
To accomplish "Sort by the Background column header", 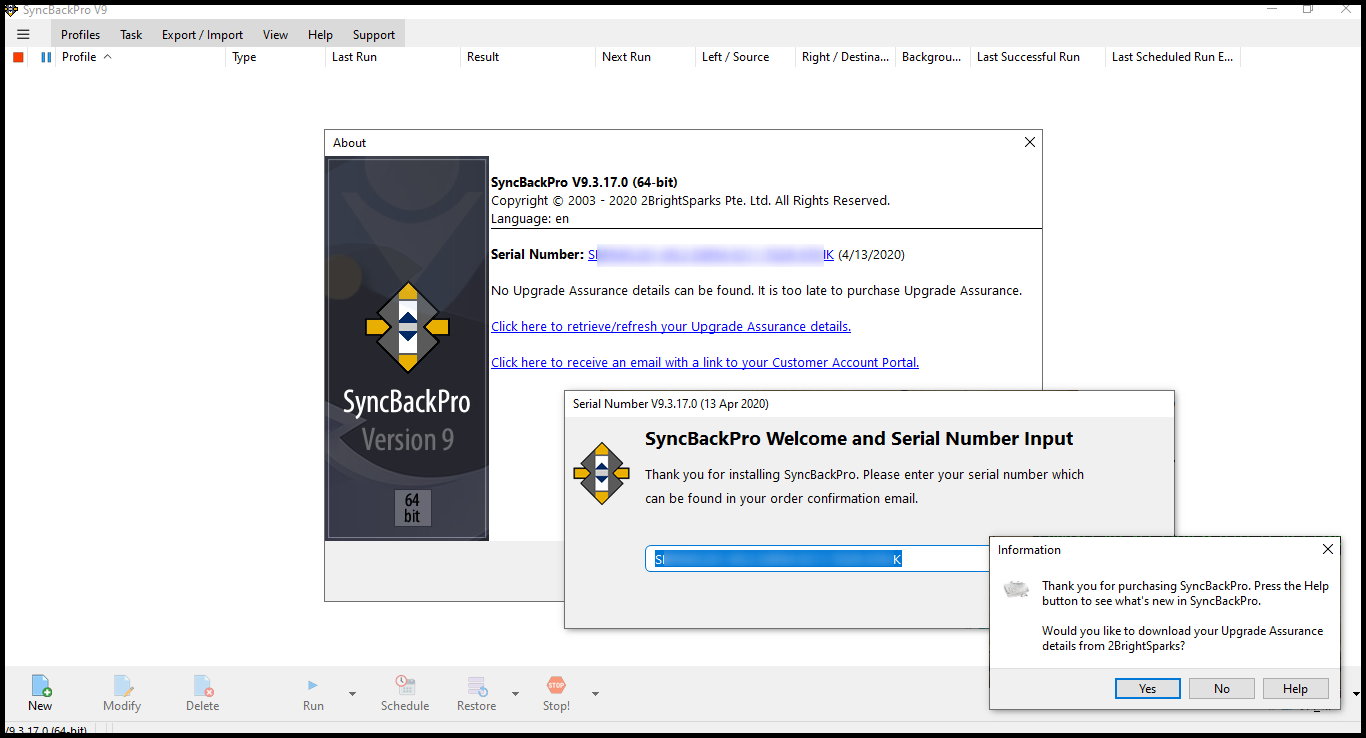I will [x=934, y=57].
